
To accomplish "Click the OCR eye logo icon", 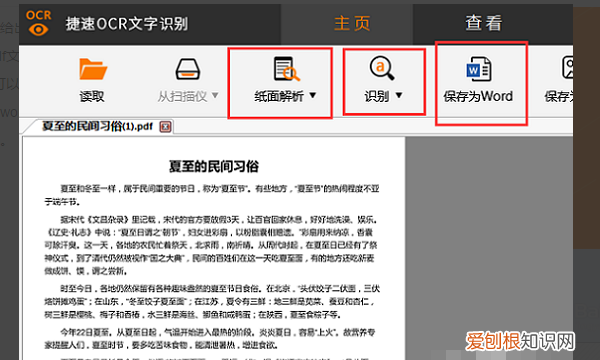I will click(x=38, y=23).
